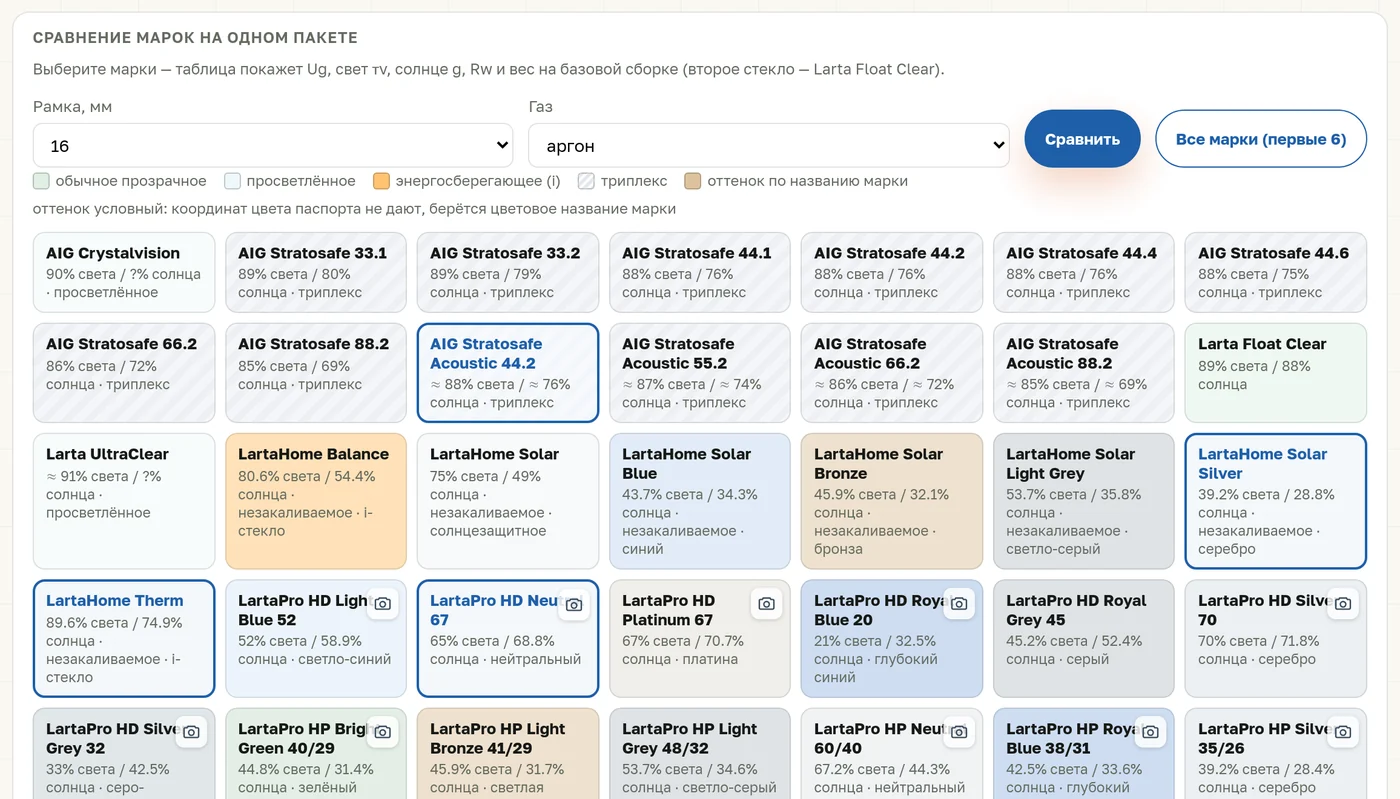Select the AIG Crystalvision card

(x=124, y=273)
